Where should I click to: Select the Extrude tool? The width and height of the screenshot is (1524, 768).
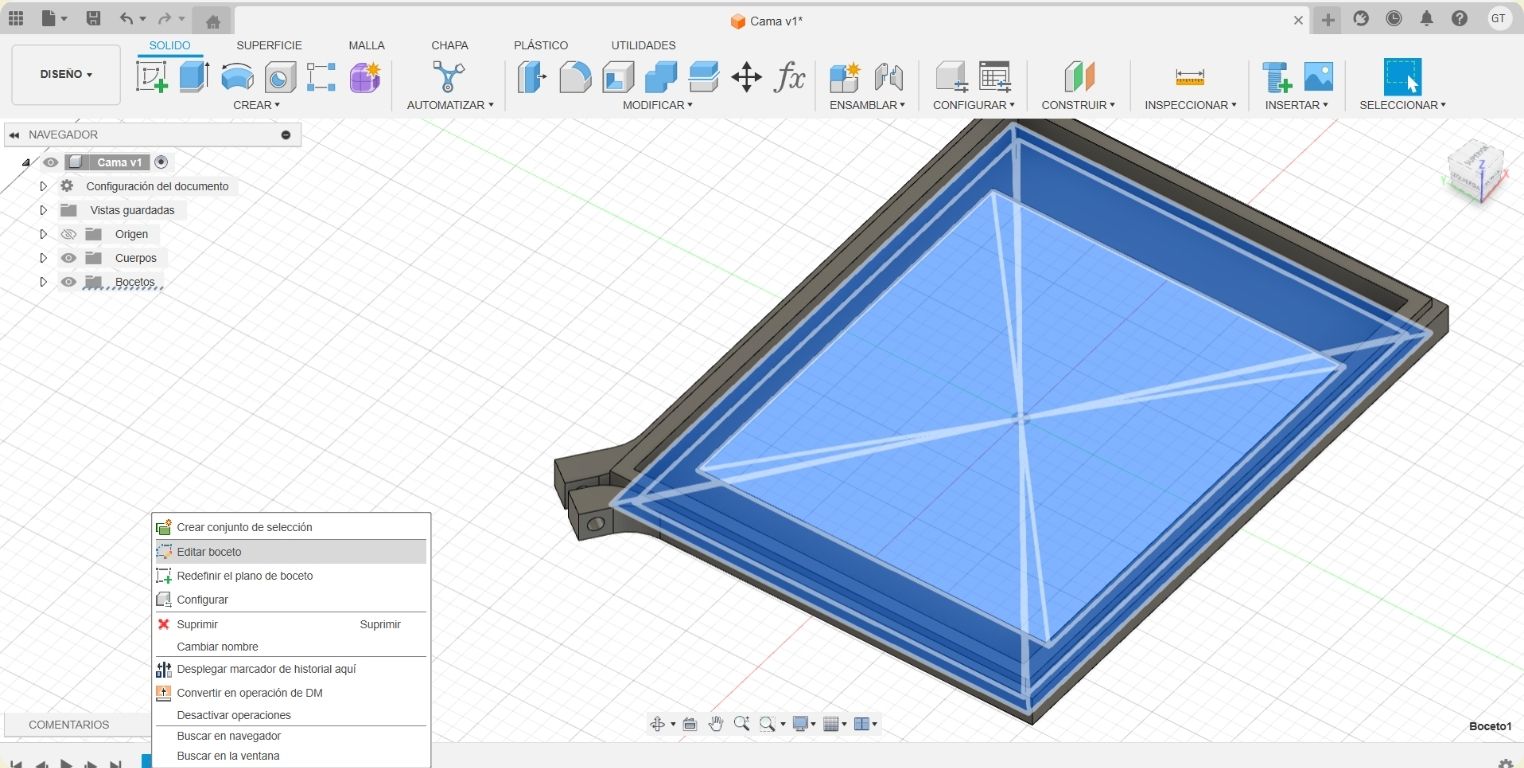click(x=194, y=77)
